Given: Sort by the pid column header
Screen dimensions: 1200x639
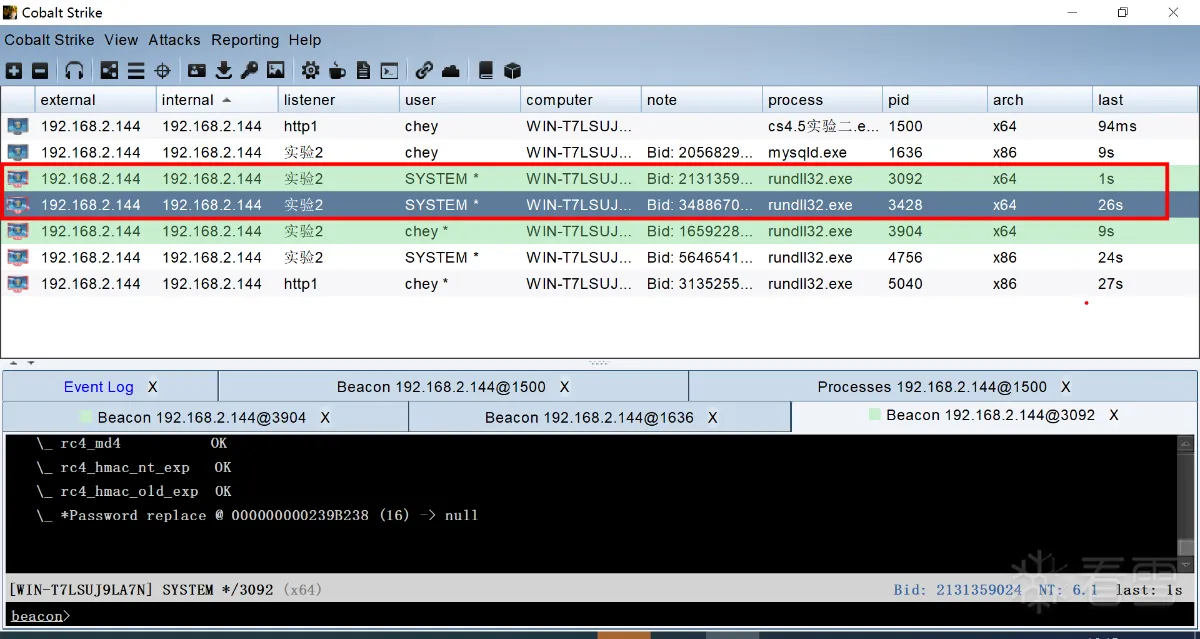Looking at the screenshot, I should tap(934, 100).
